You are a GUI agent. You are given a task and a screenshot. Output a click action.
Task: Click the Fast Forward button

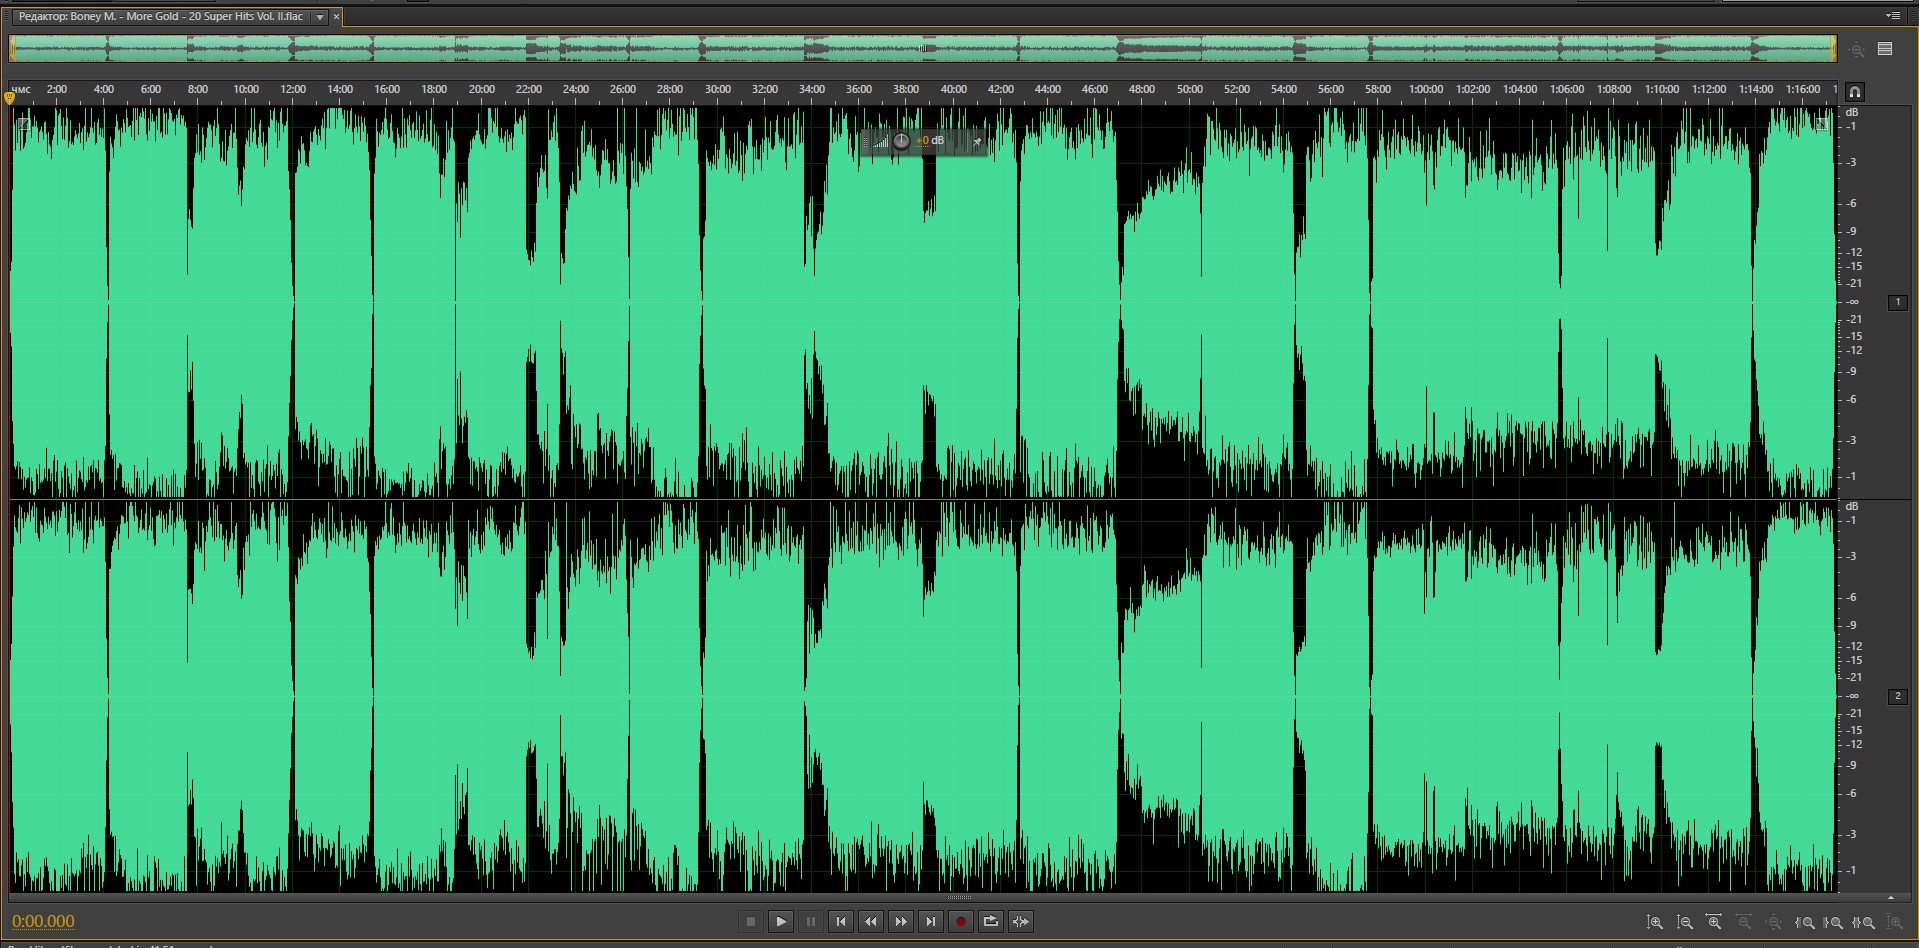[x=901, y=921]
